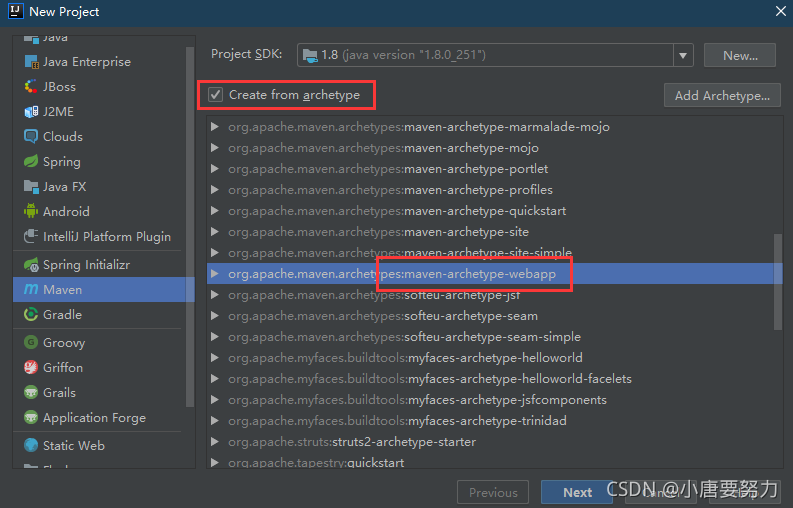793x508 pixels.
Task: Click the Static Web globe icon
Action: coord(31,445)
